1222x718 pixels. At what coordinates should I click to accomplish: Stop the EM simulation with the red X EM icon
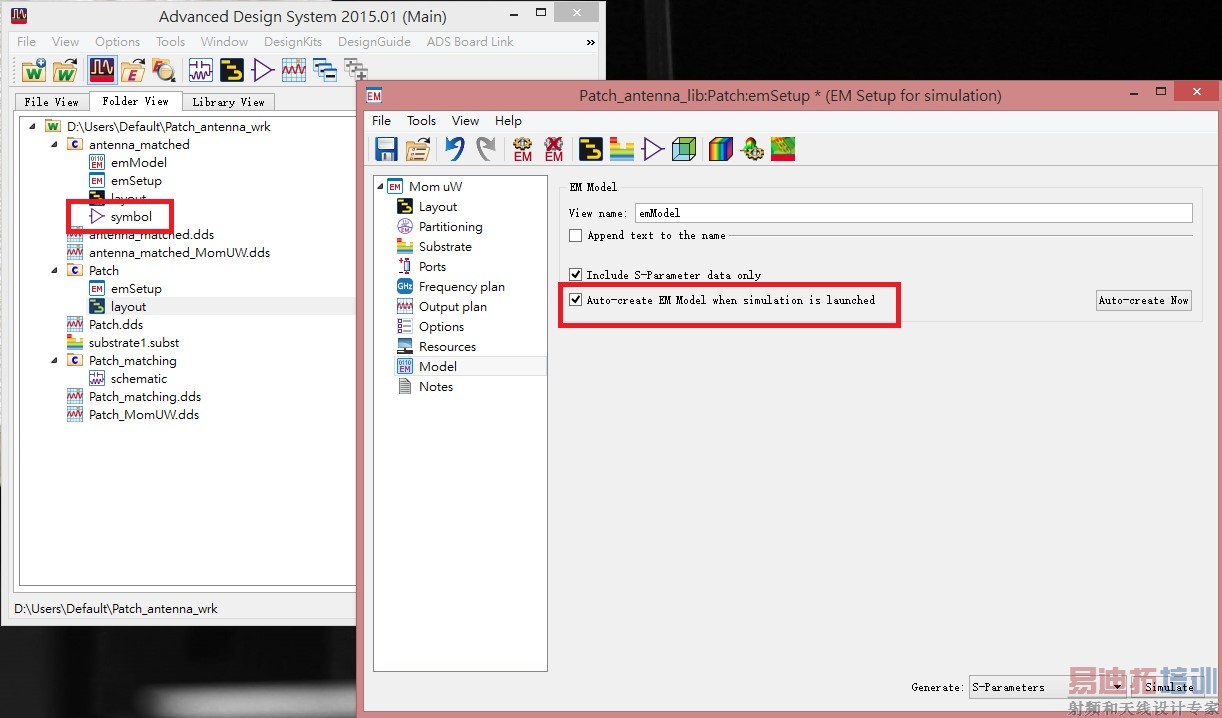[x=554, y=149]
